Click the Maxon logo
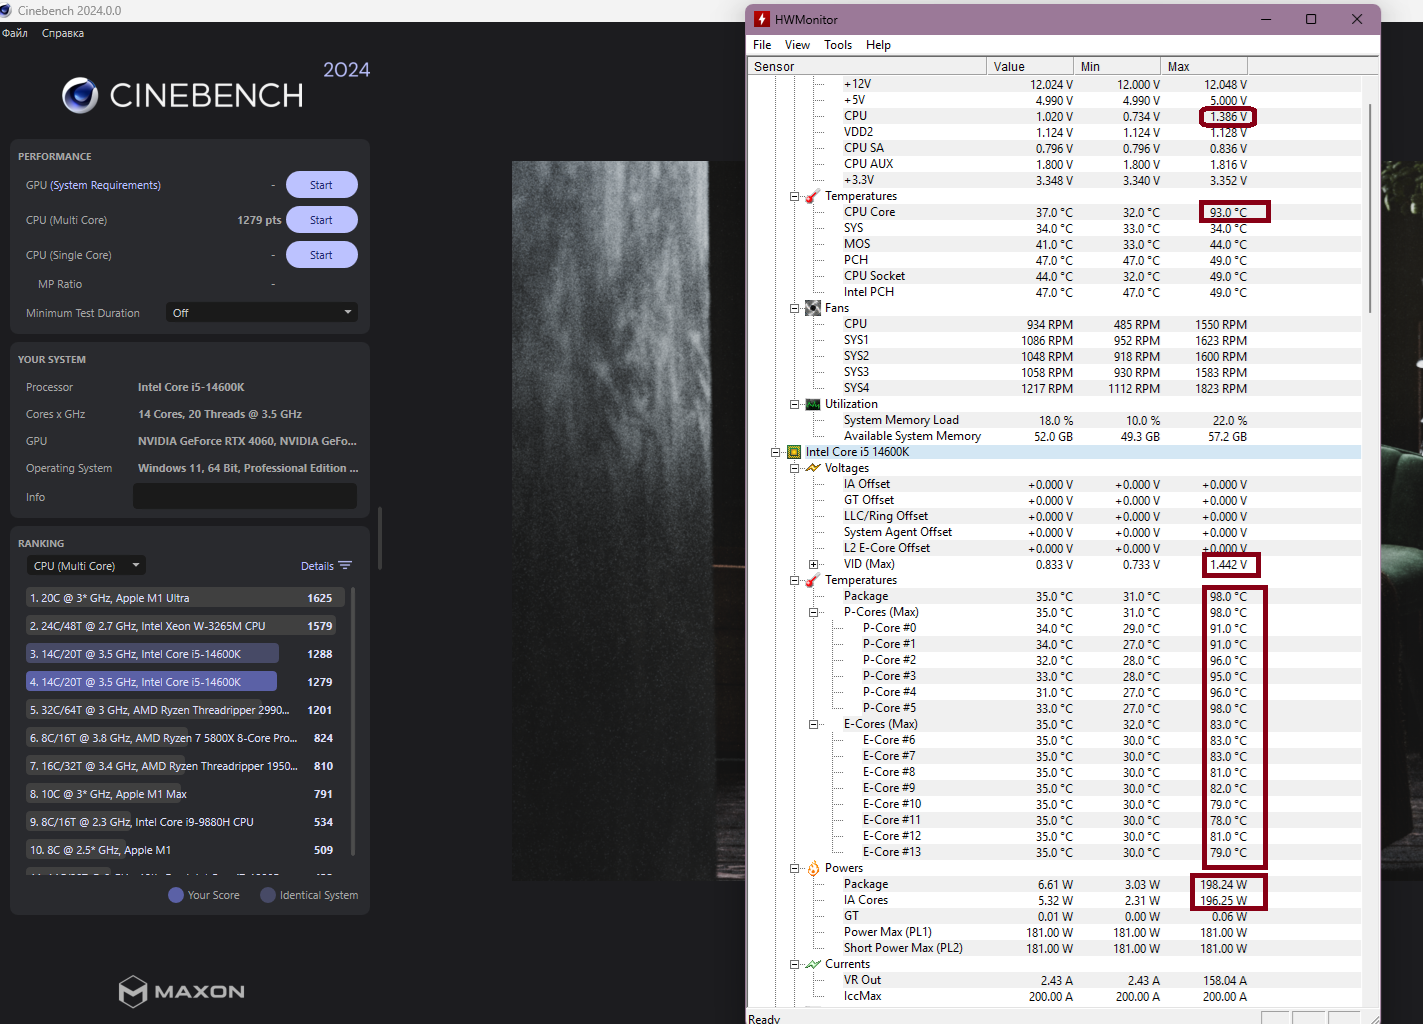The width and height of the screenshot is (1423, 1024). pos(182,991)
